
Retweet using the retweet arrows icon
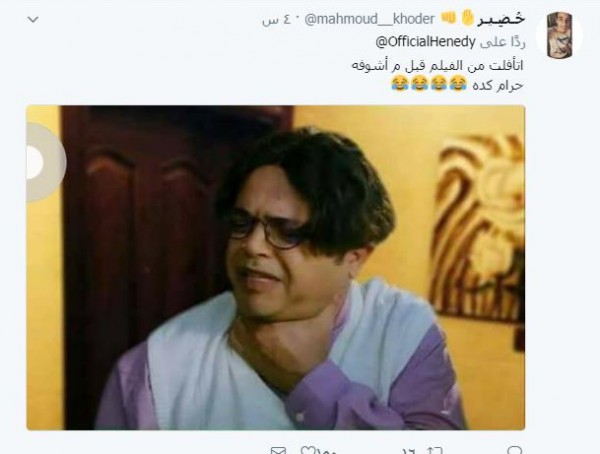coord(435,451)
